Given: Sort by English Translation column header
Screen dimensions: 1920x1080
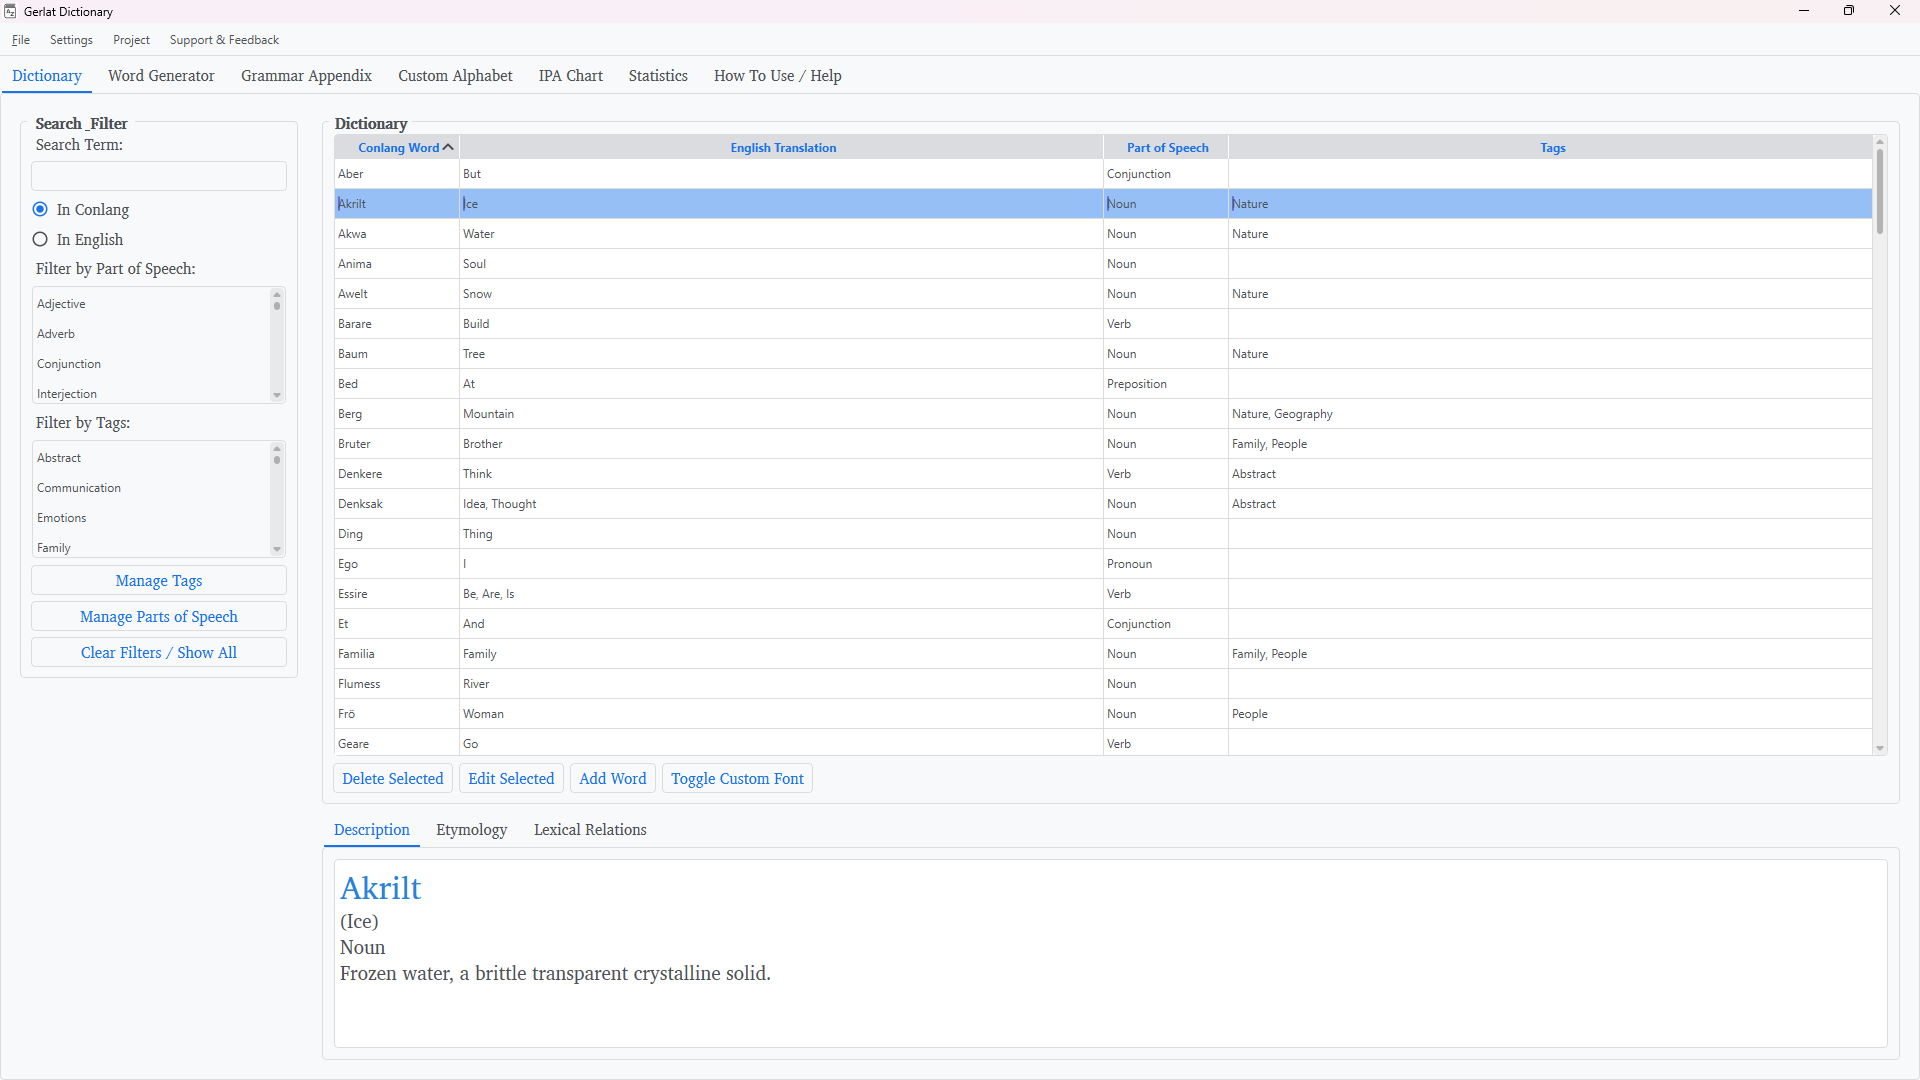Looking at the screenshot, I should tap(782, 148).
